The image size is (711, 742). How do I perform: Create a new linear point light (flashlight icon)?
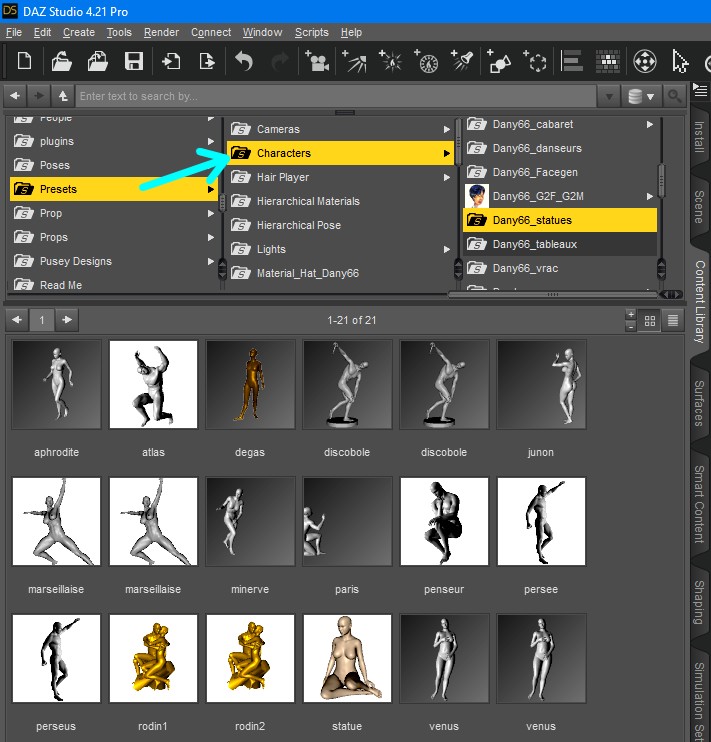coord(462,62)
